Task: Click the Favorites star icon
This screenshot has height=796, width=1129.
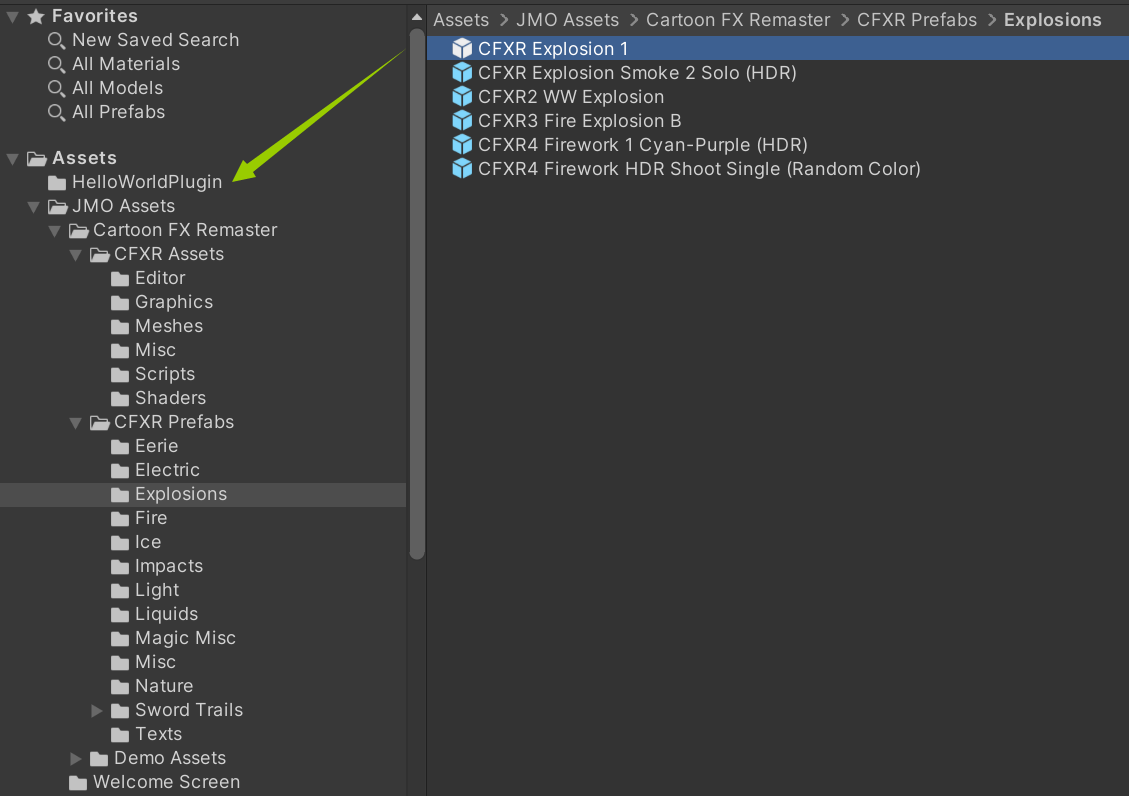Action: click(36, 16)
